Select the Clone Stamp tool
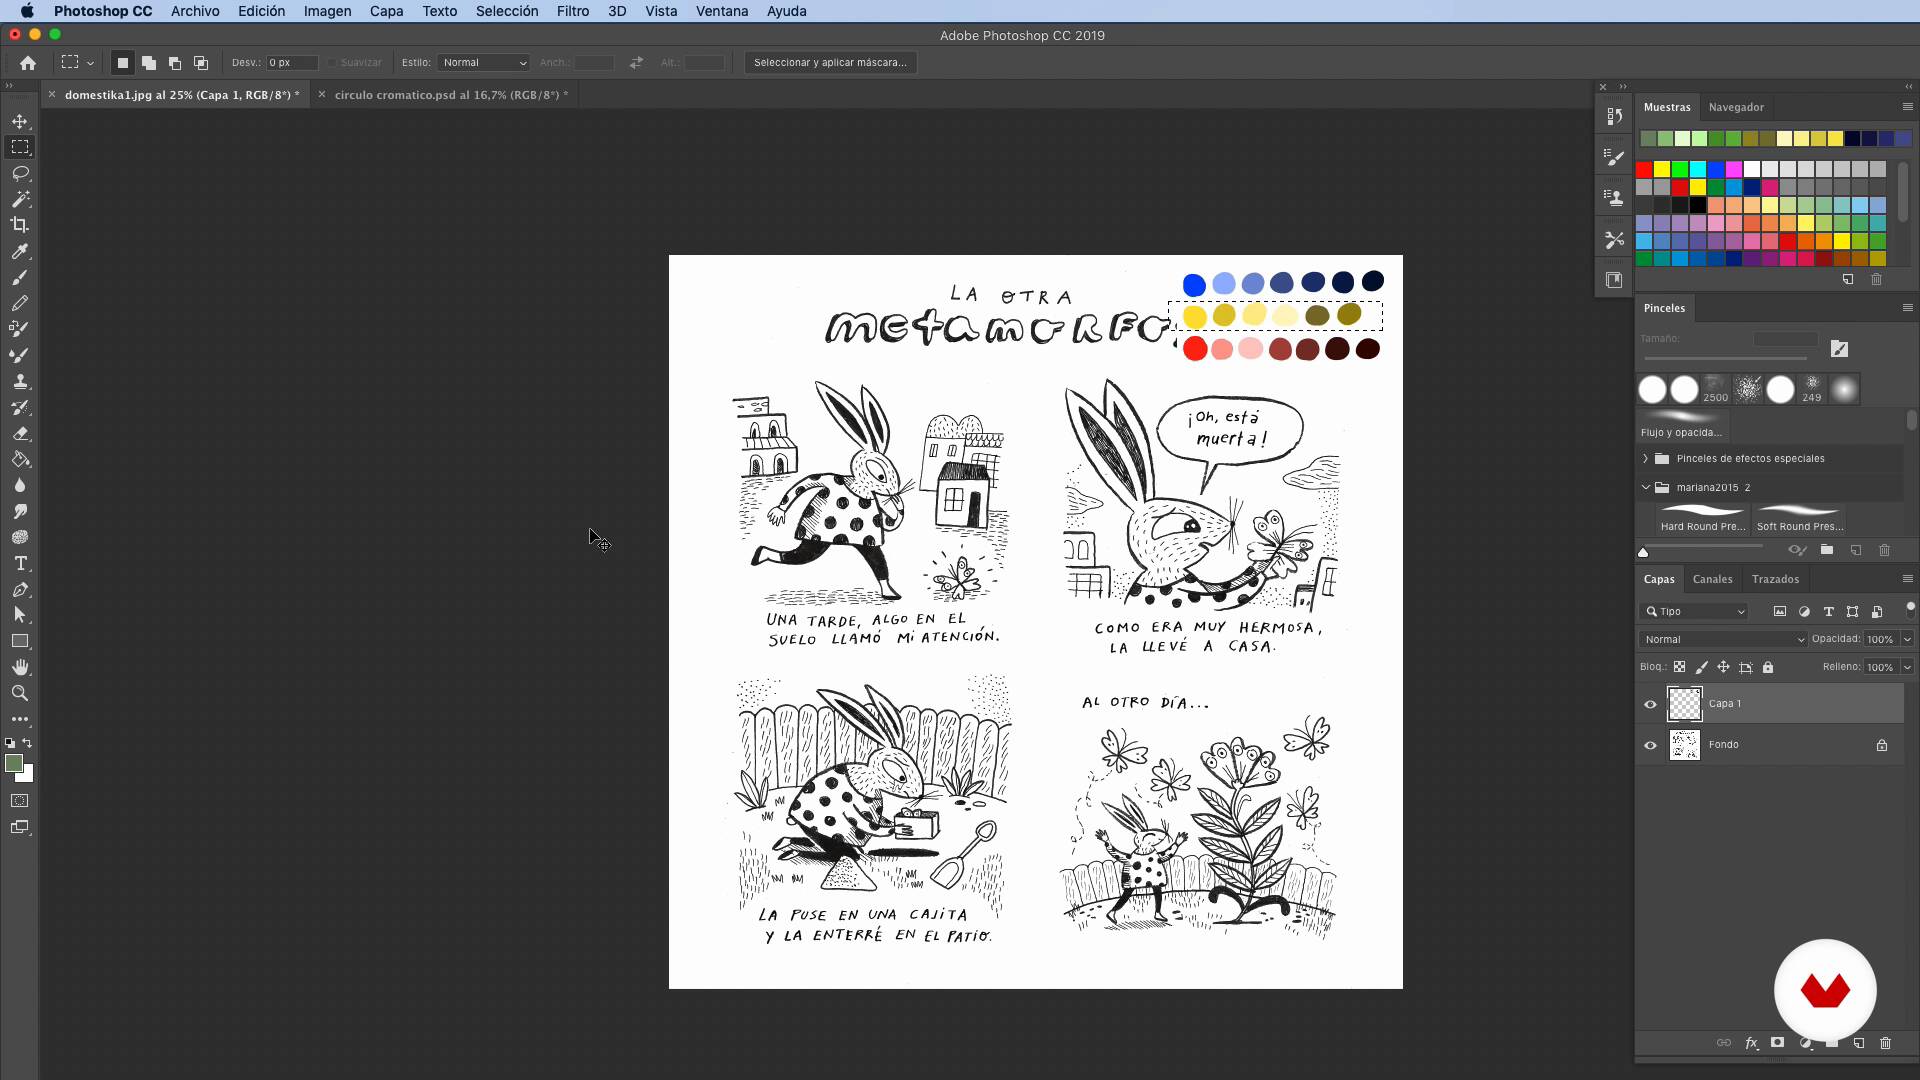Viewport: 1920px width, 1080px height. tap(20, 381)
